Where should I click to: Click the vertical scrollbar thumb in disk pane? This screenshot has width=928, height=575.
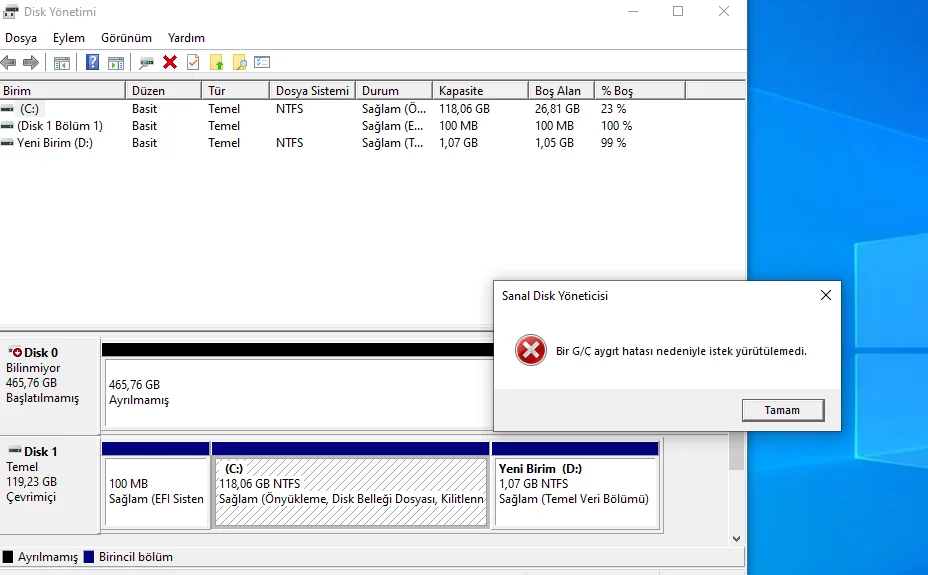[736, 451]
